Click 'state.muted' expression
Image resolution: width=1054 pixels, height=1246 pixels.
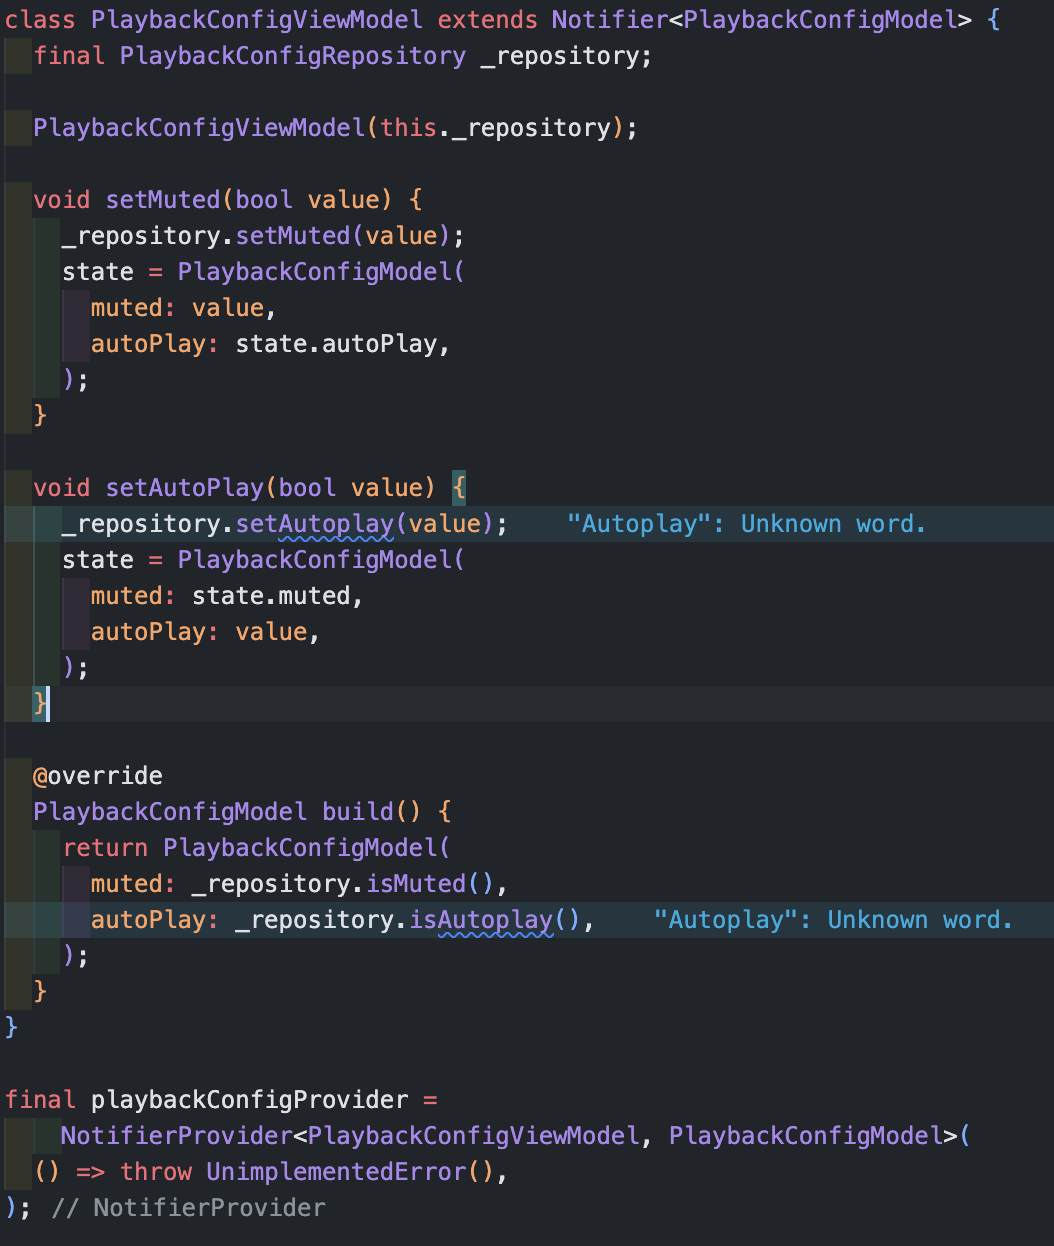click(x=271, y=595)
